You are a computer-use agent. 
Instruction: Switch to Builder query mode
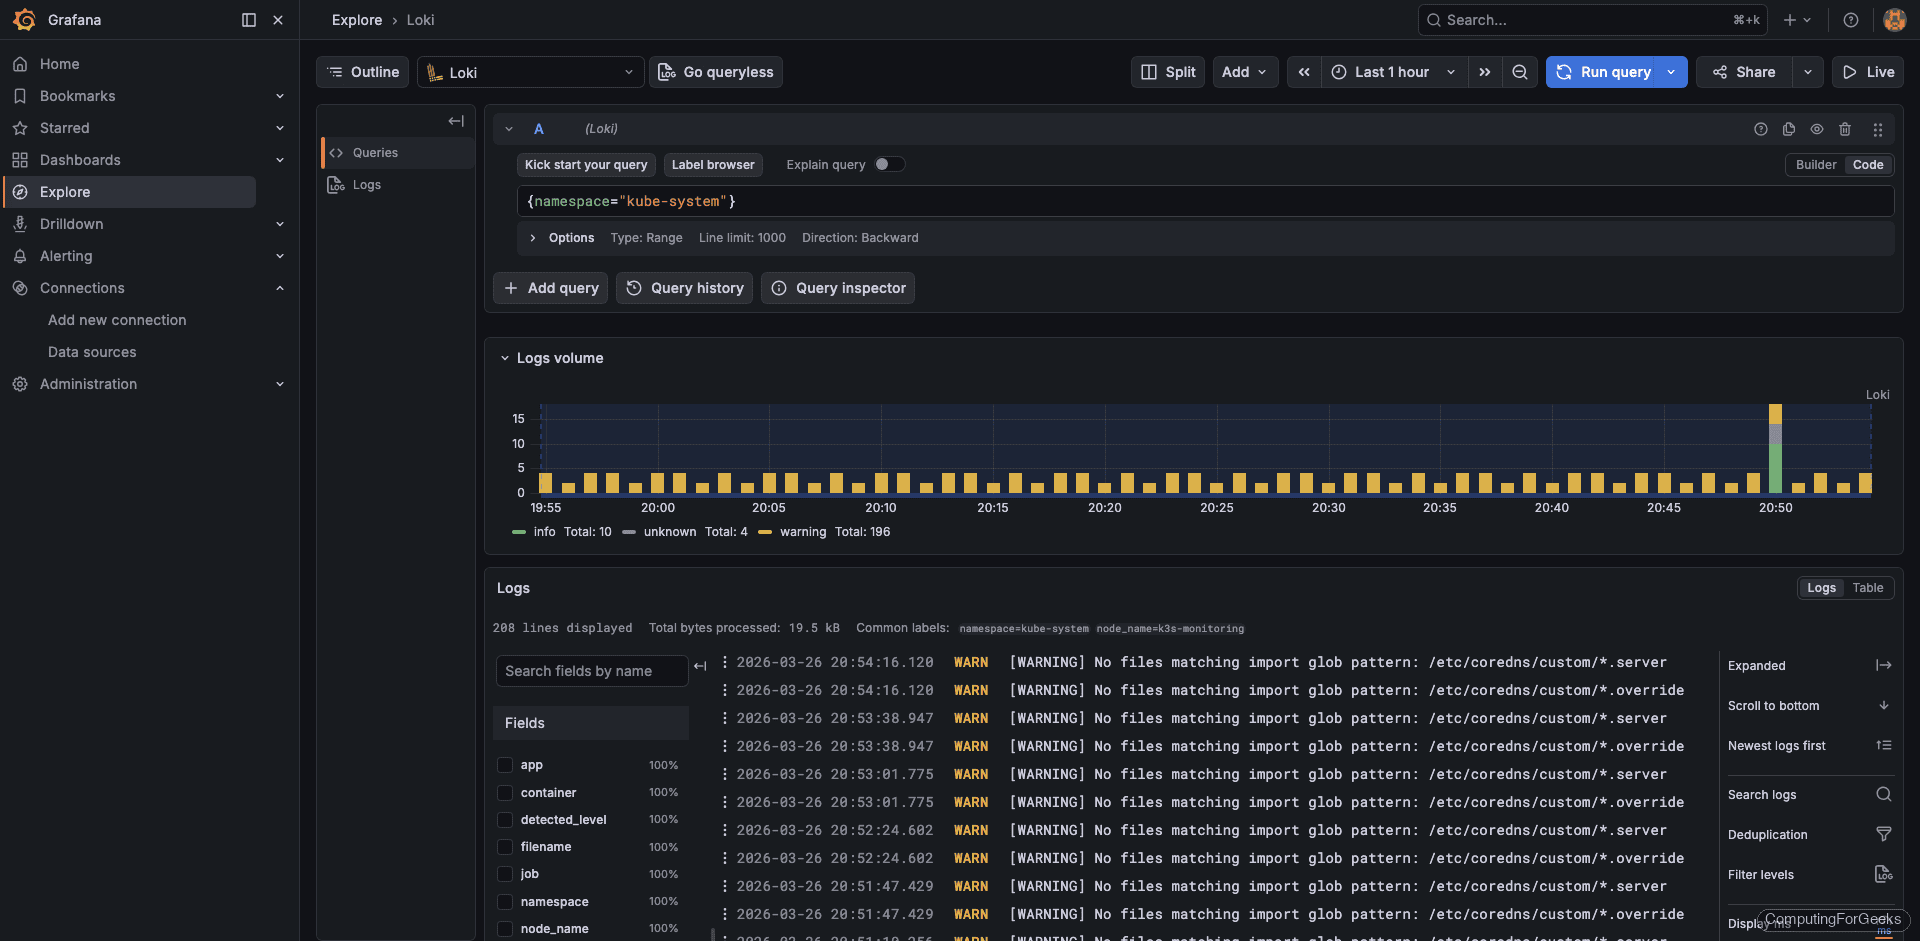pos(1815,164)
